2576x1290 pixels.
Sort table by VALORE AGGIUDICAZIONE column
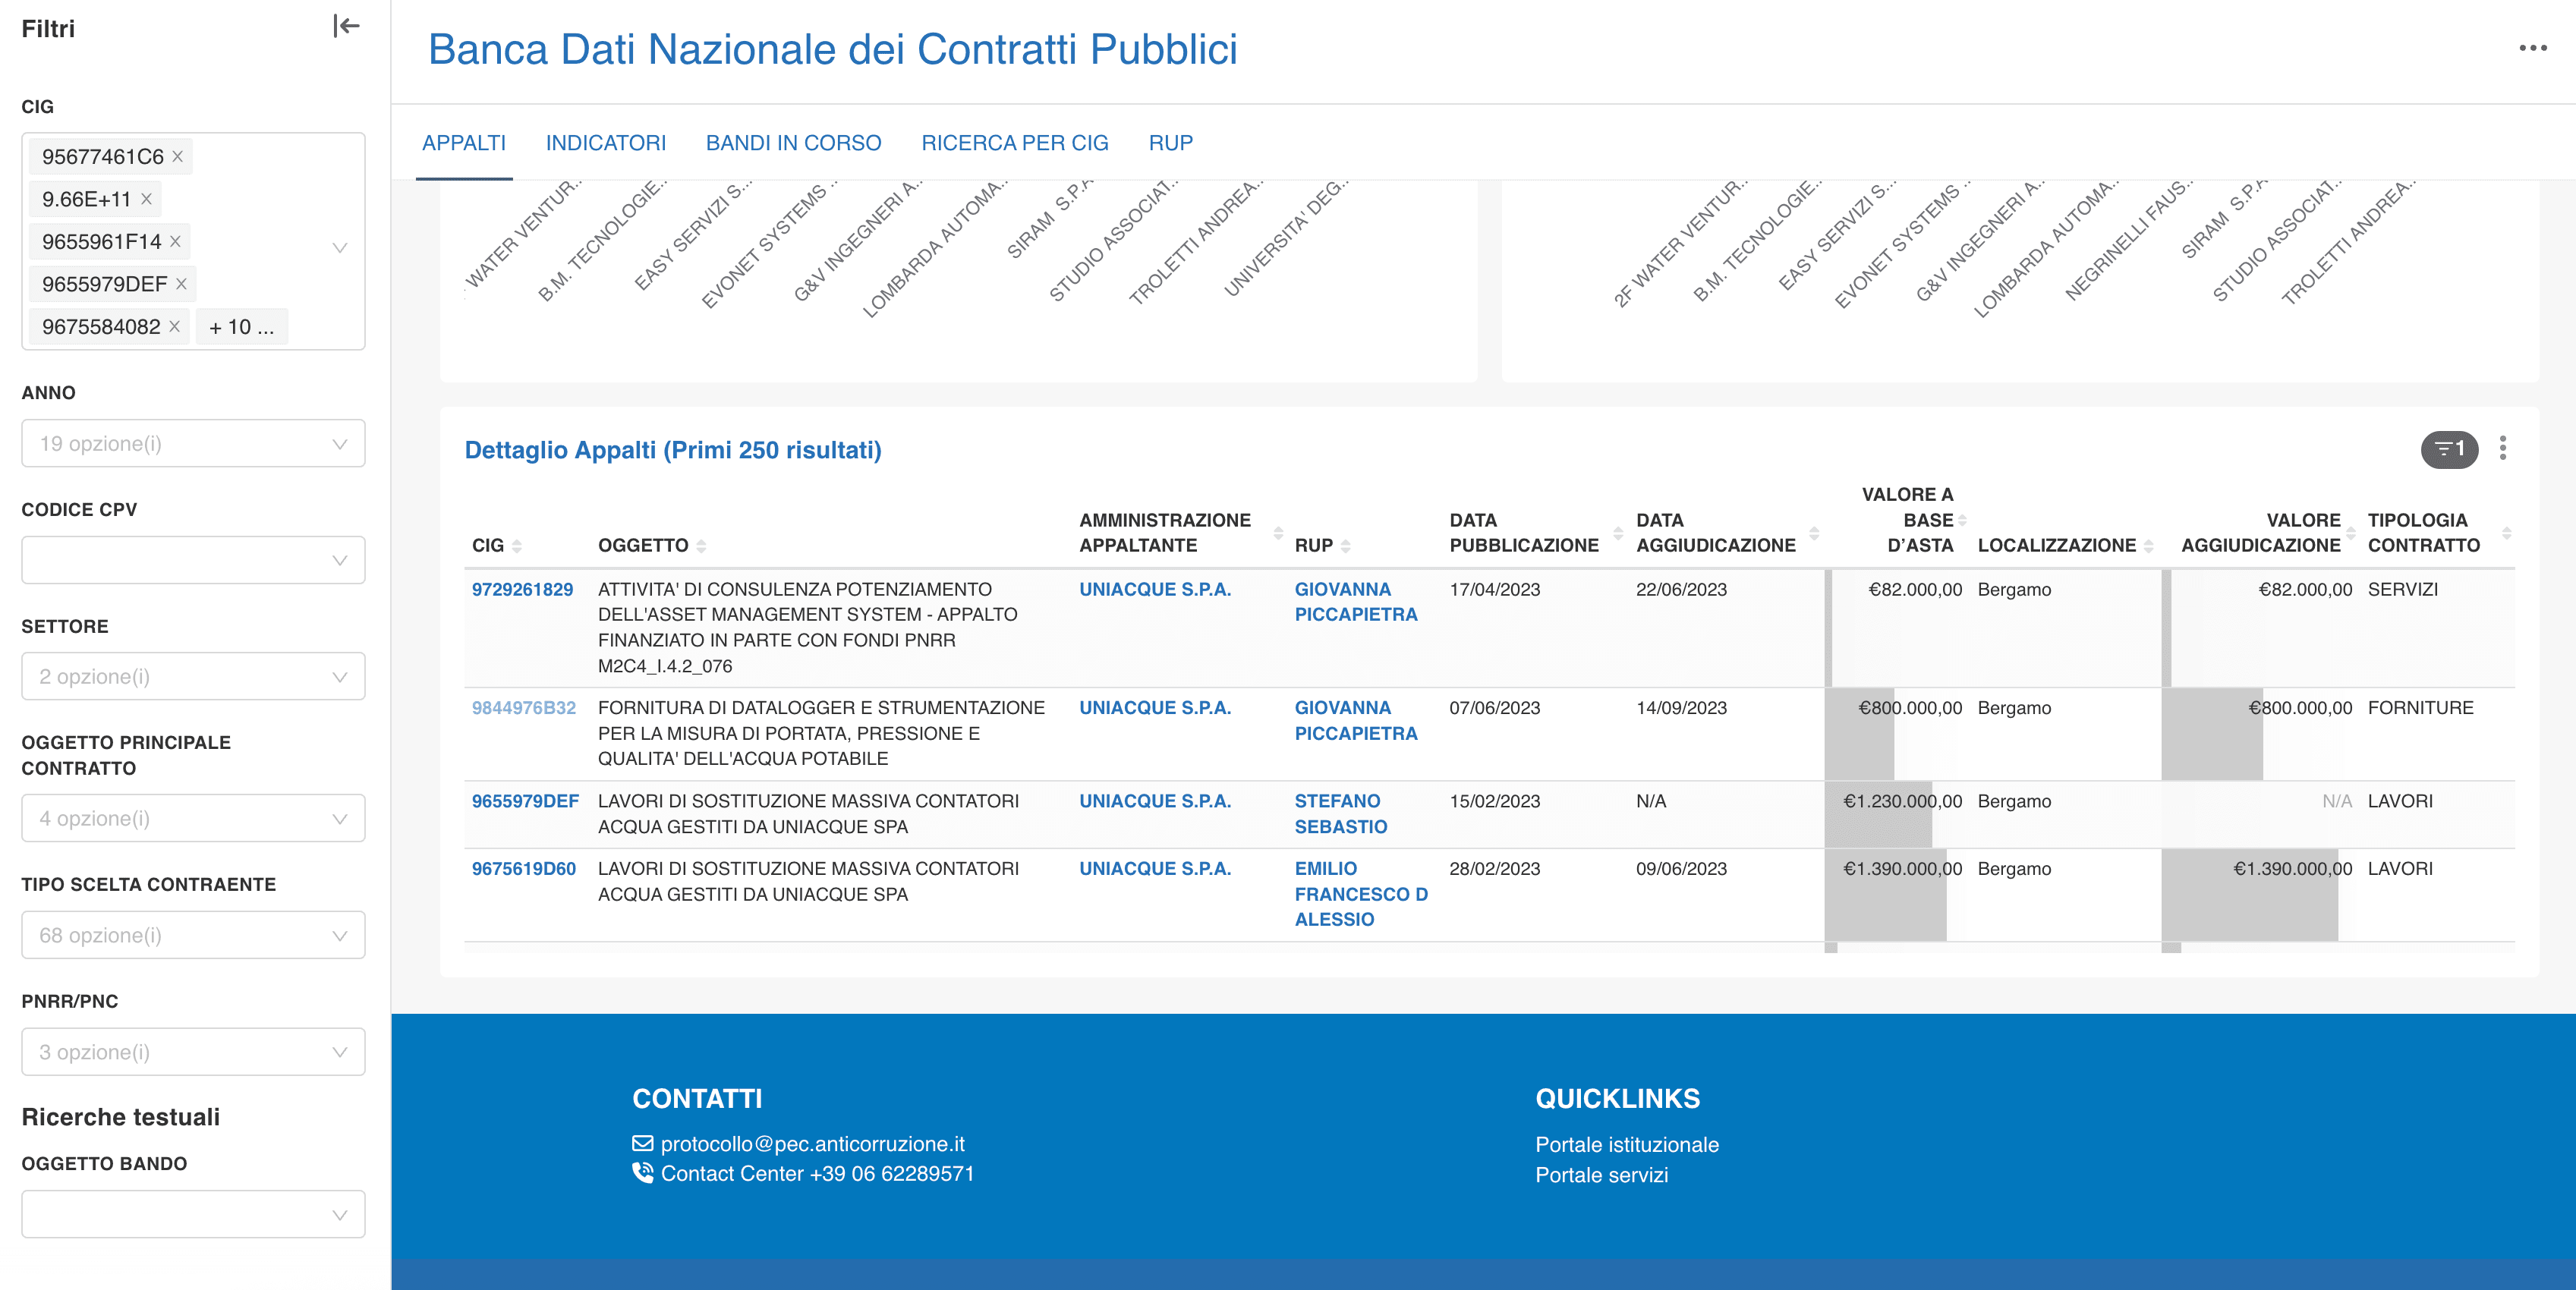click(x=2350, y=533)
